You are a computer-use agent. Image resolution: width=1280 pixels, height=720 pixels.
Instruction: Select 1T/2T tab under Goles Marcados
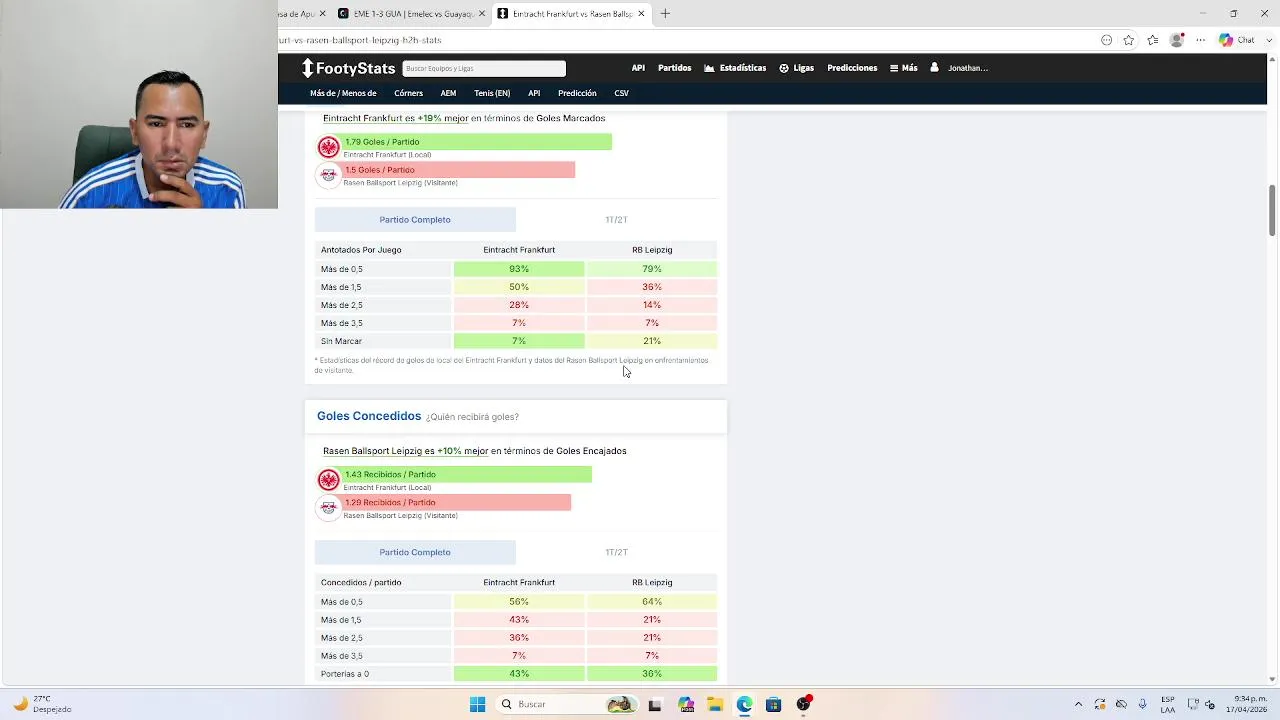point(616,220)
